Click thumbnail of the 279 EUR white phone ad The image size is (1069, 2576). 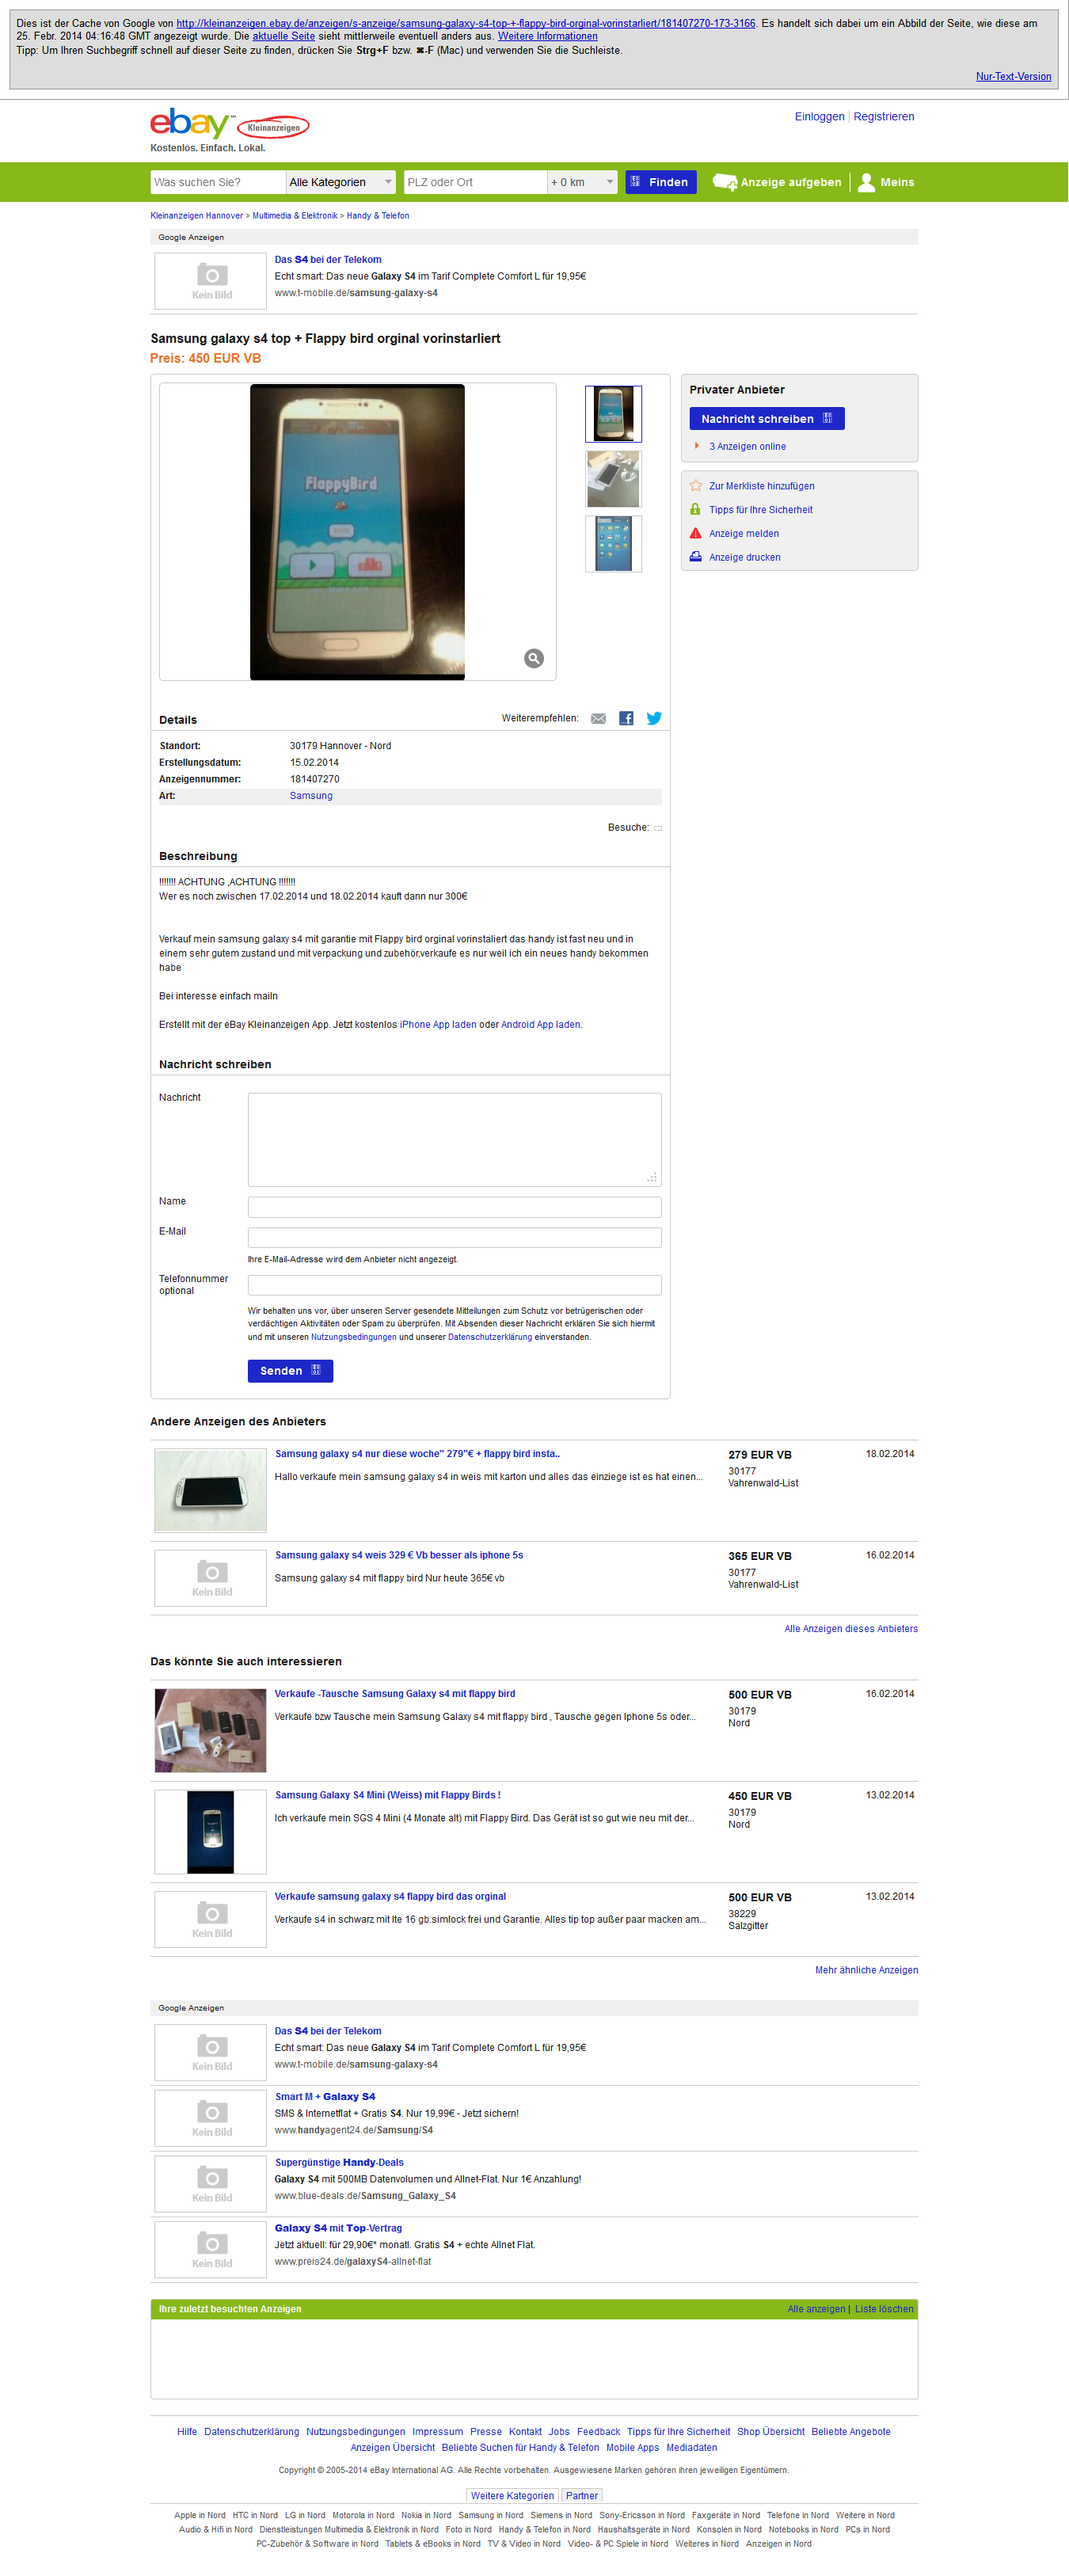[x=210, y=1491]
